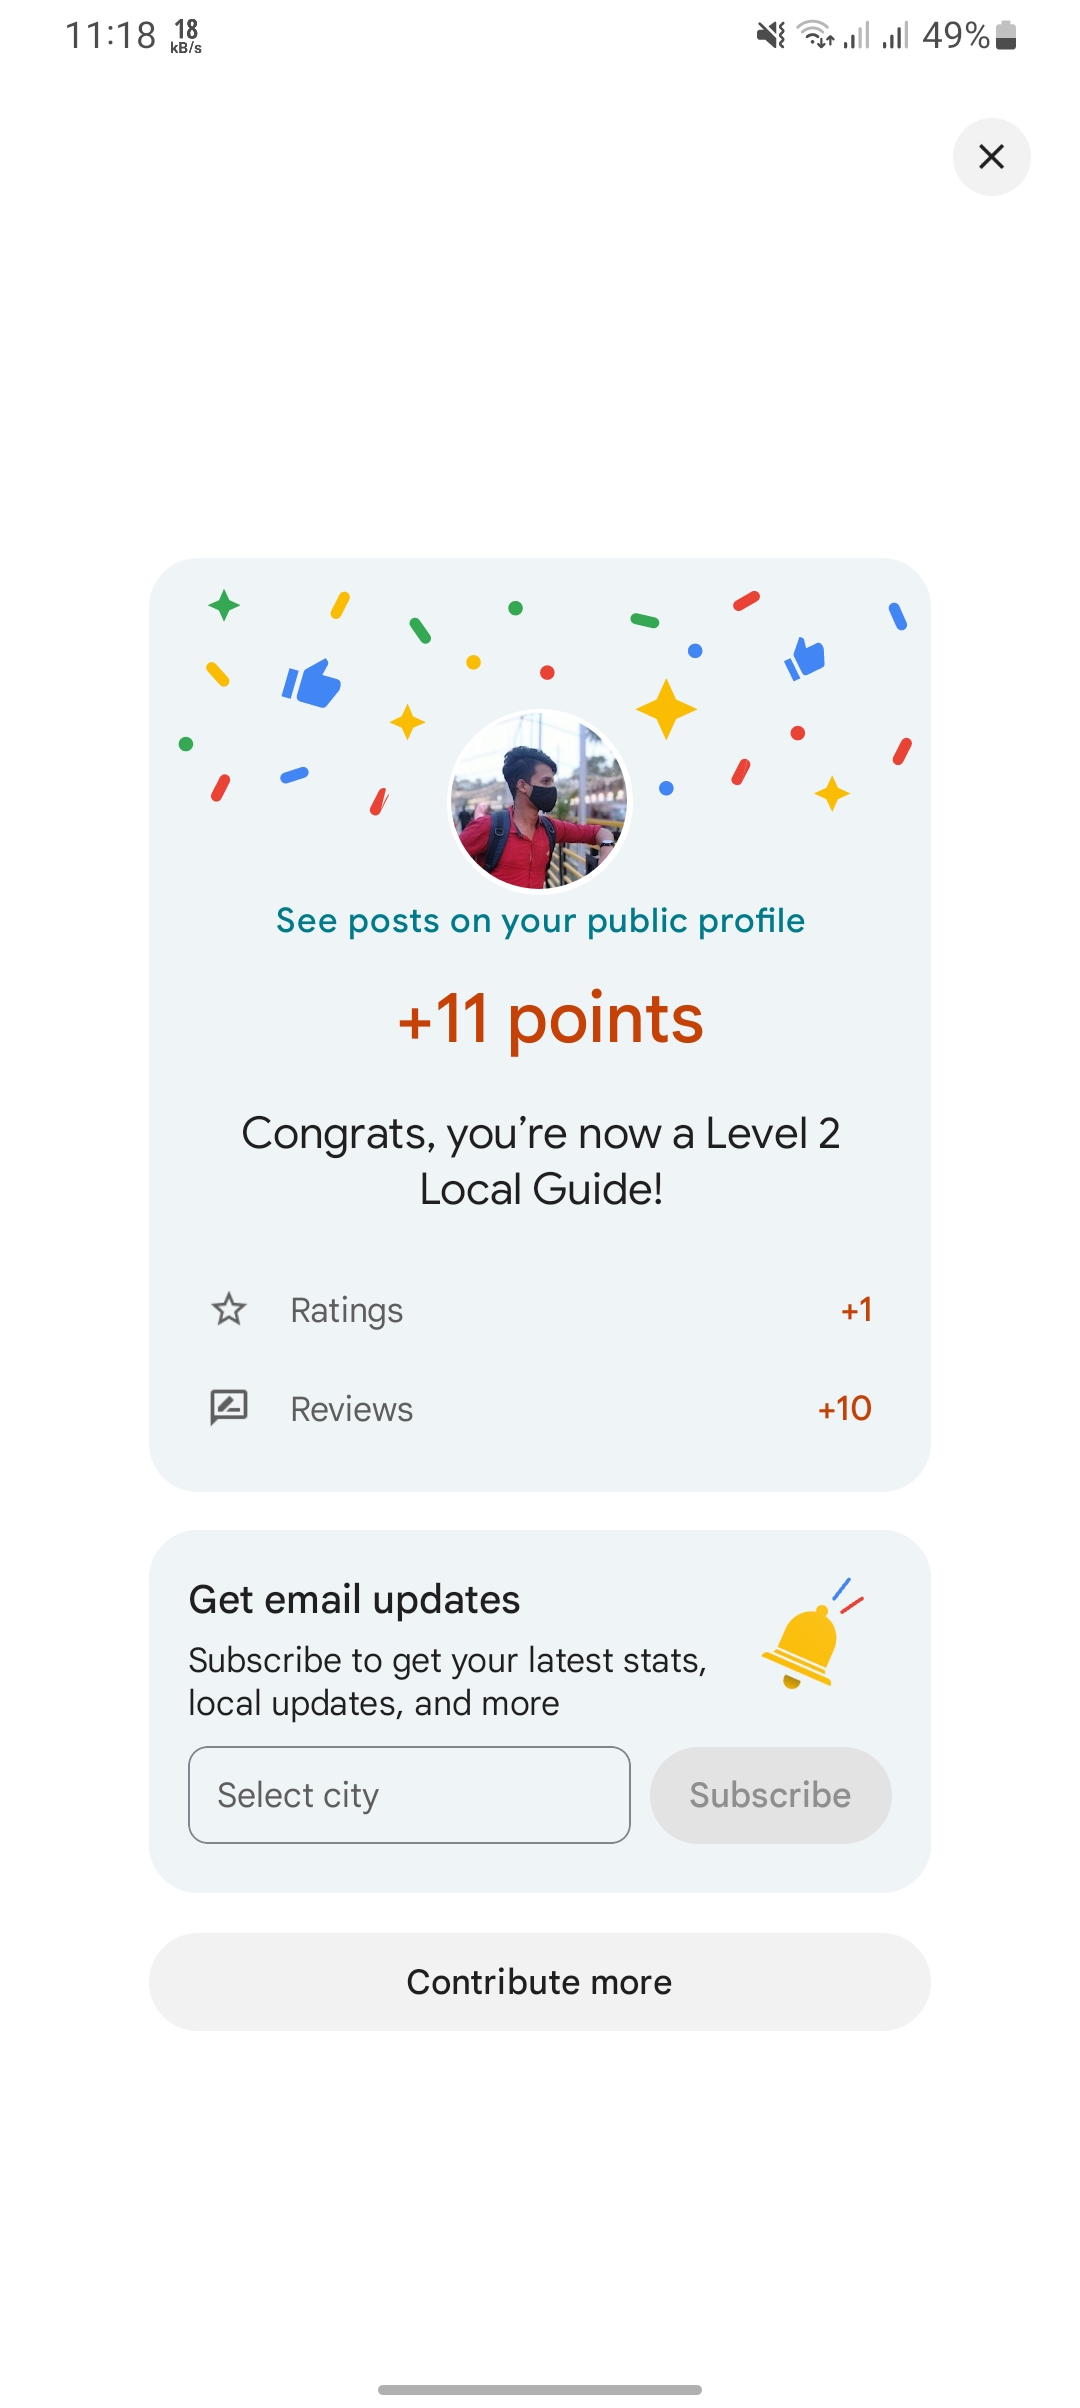The image size is (1080, 2408).
Task: Click the right blue thumbs-up confetti icon
Action: (805, 658)
